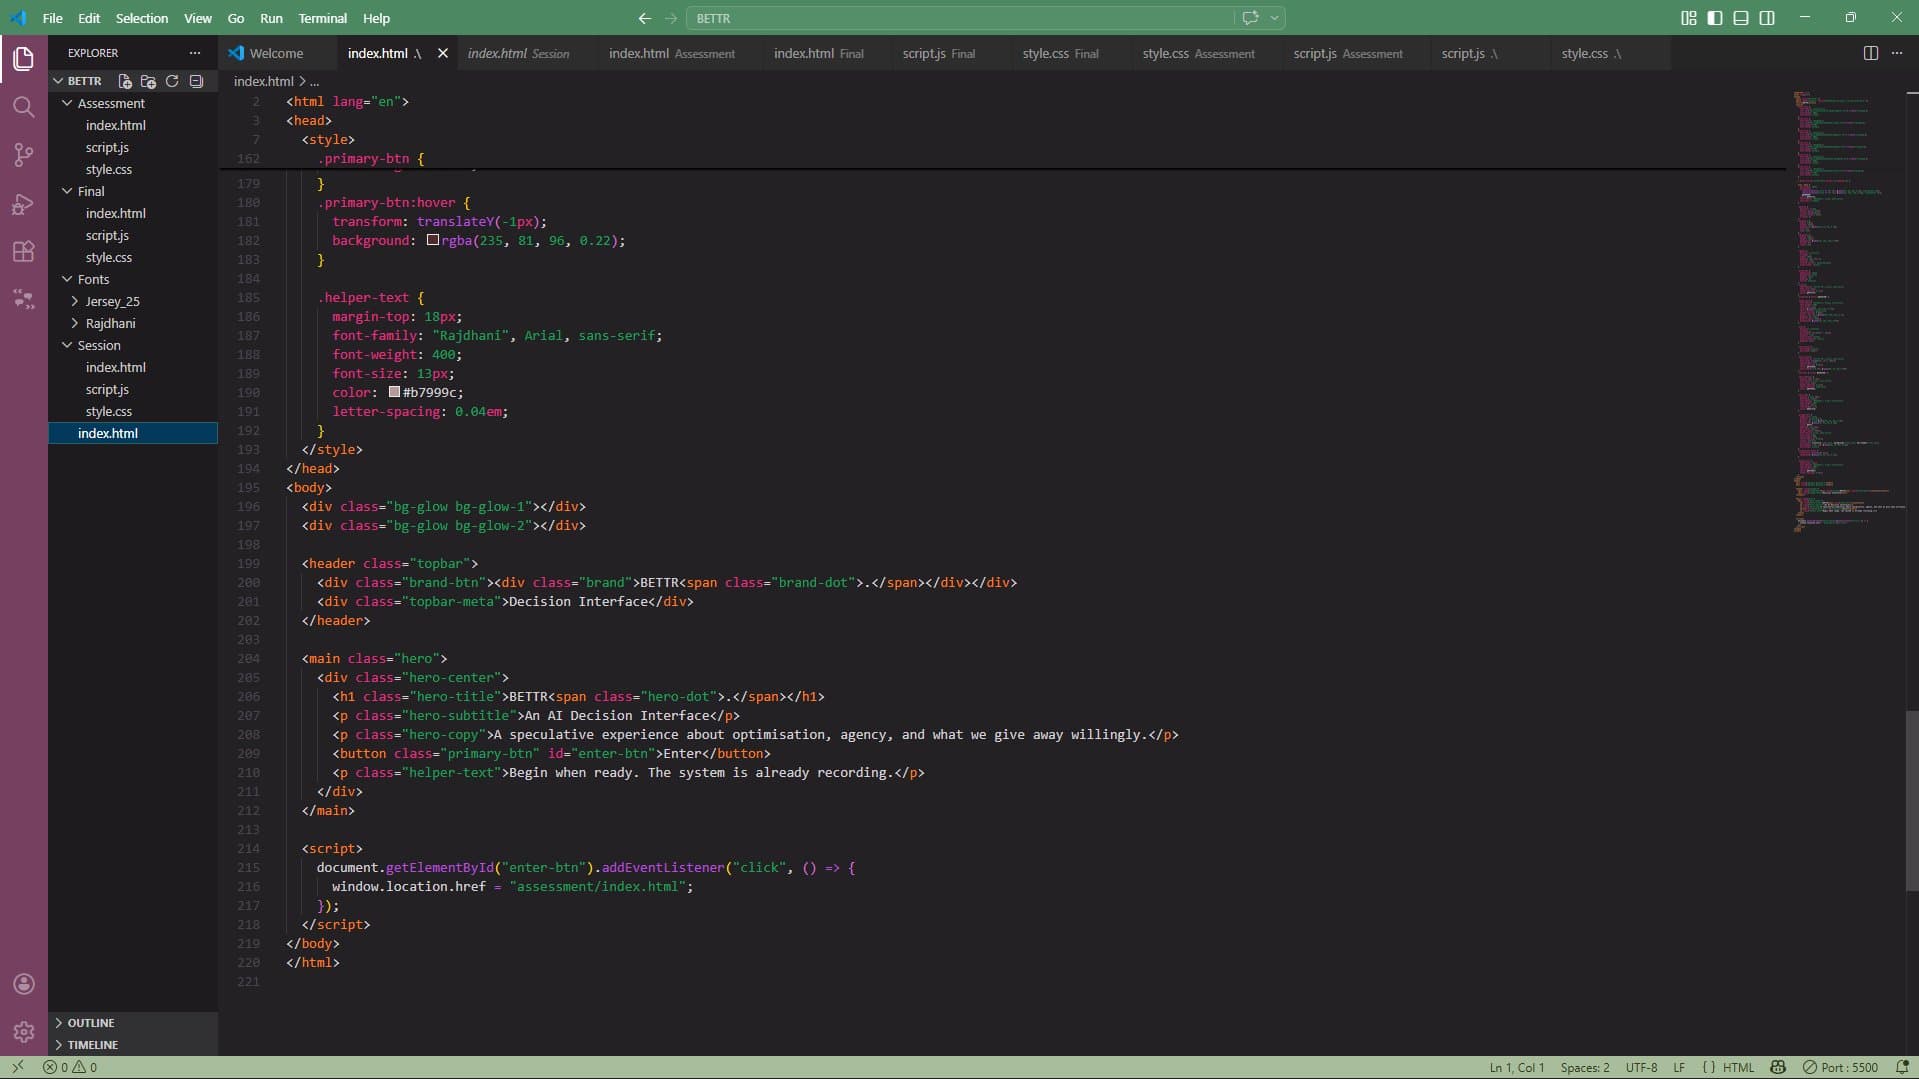Open the Source Control view
Screen dimensions: 1919x1079
coord(24,155)
